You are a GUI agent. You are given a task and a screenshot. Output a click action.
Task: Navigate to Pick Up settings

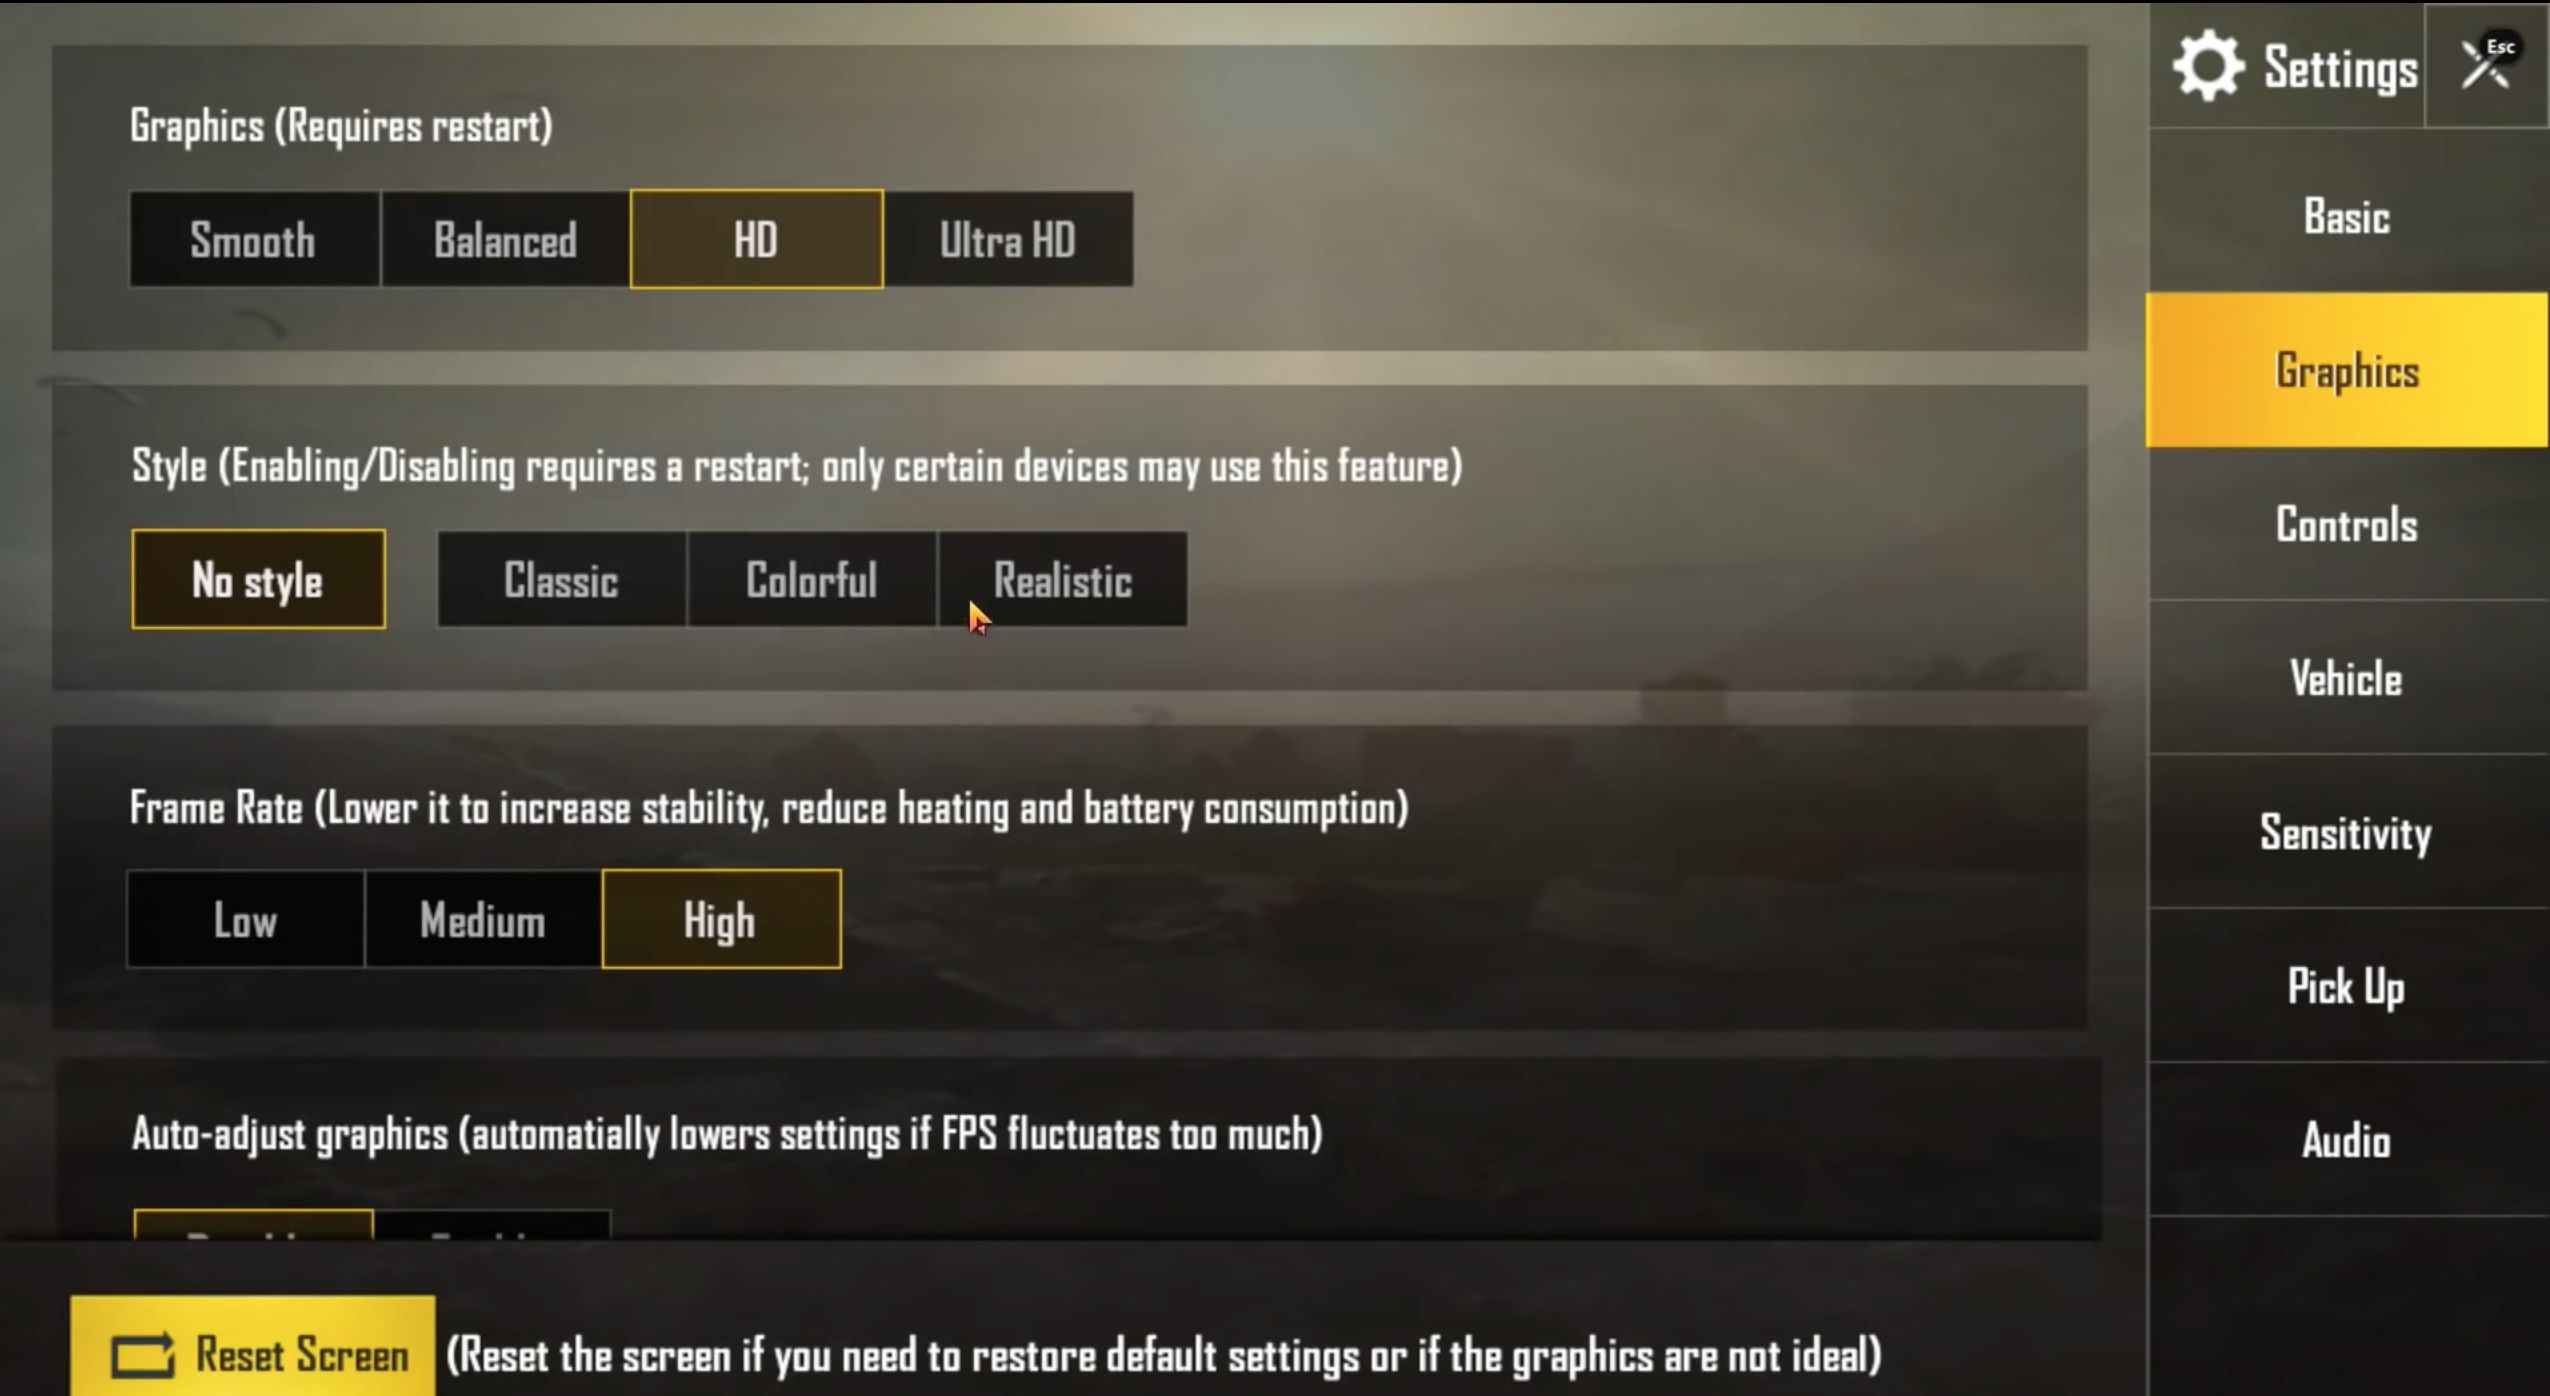pos(2349,987)
